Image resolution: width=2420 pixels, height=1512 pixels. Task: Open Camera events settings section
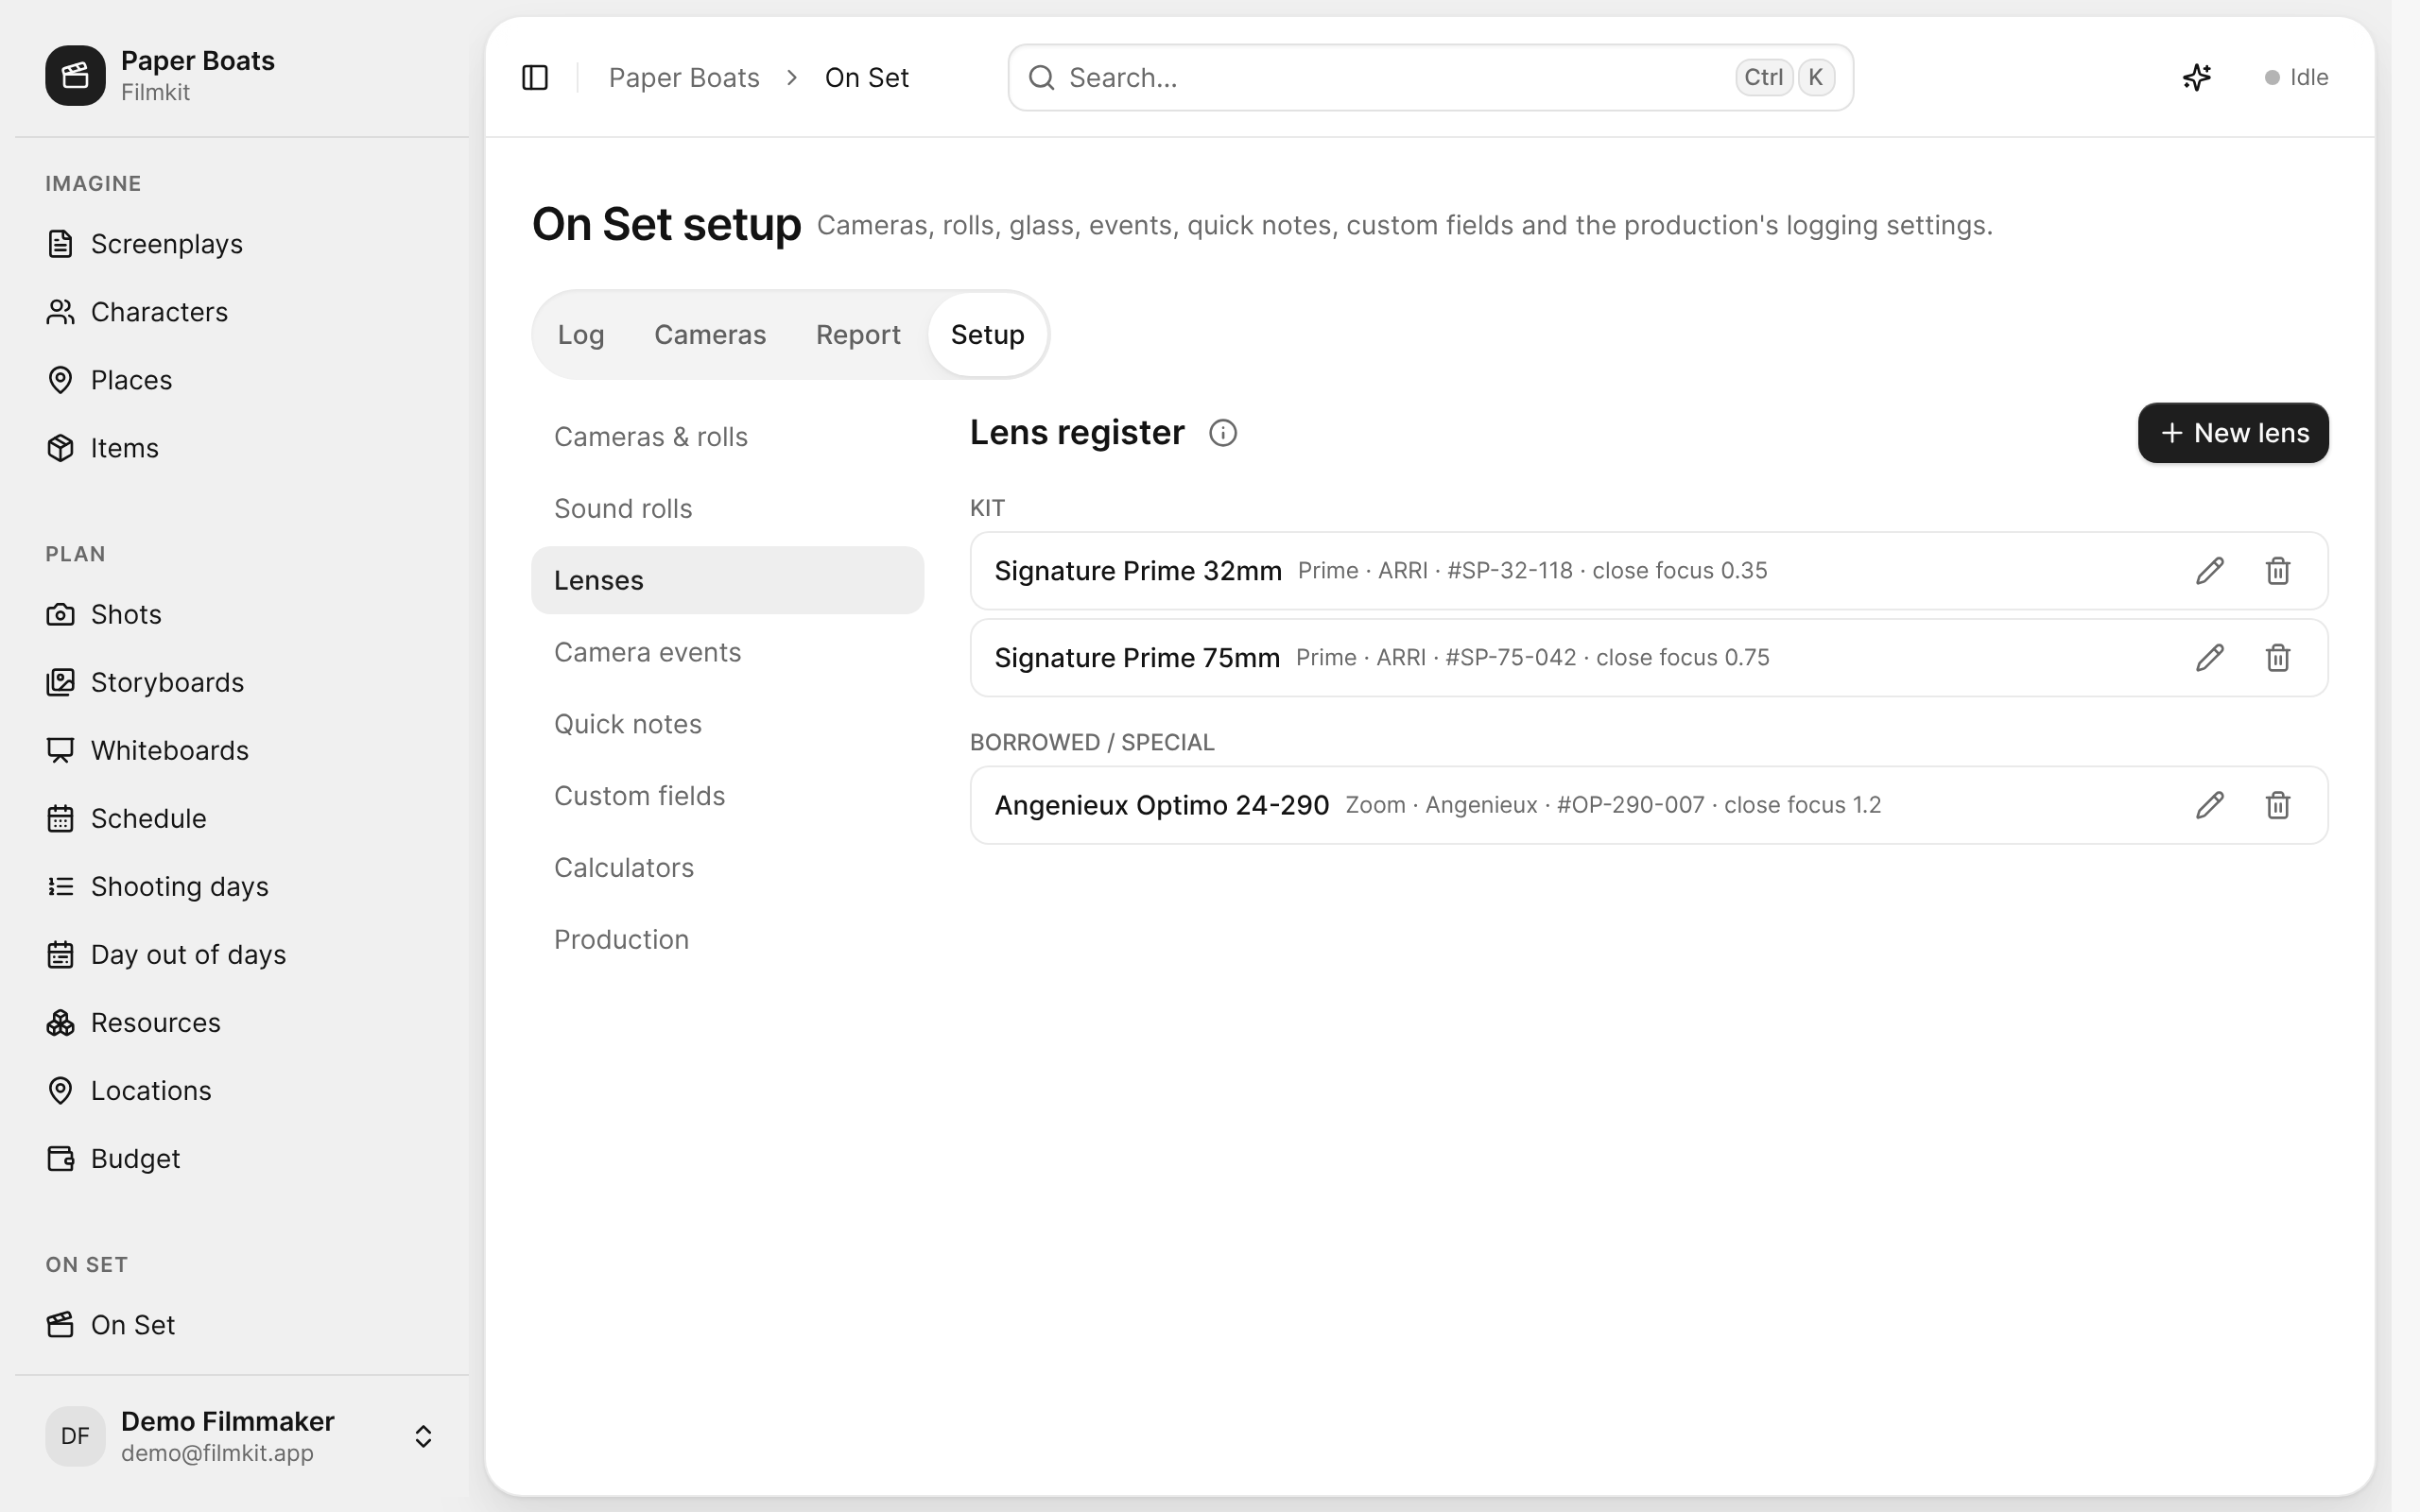click(x=727, y=652)
